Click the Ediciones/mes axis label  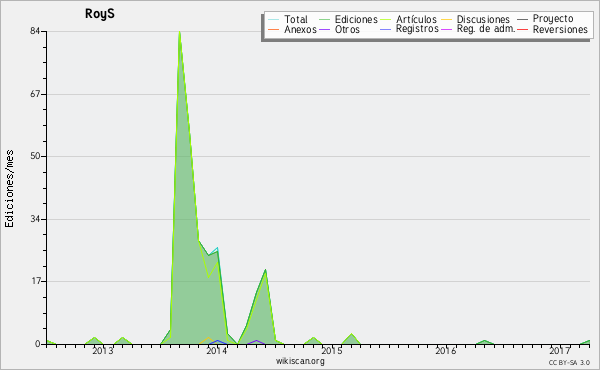(x=9, y=189)
